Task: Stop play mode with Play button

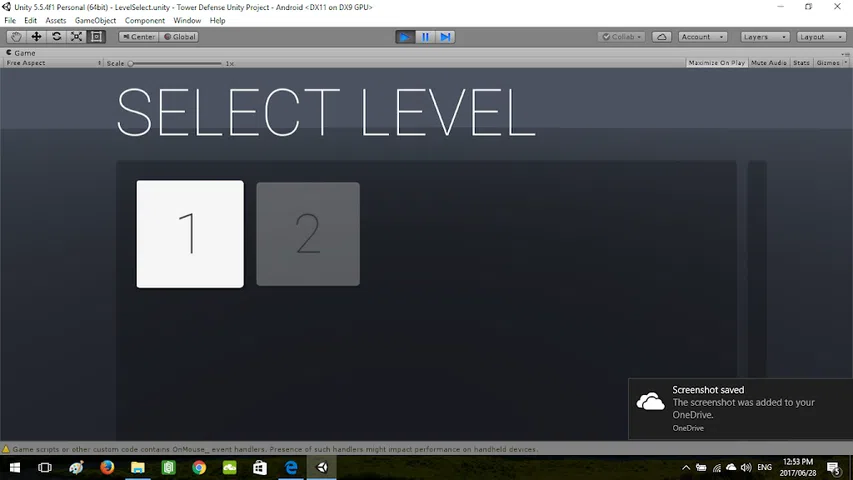Action: [x=404, y=37]
